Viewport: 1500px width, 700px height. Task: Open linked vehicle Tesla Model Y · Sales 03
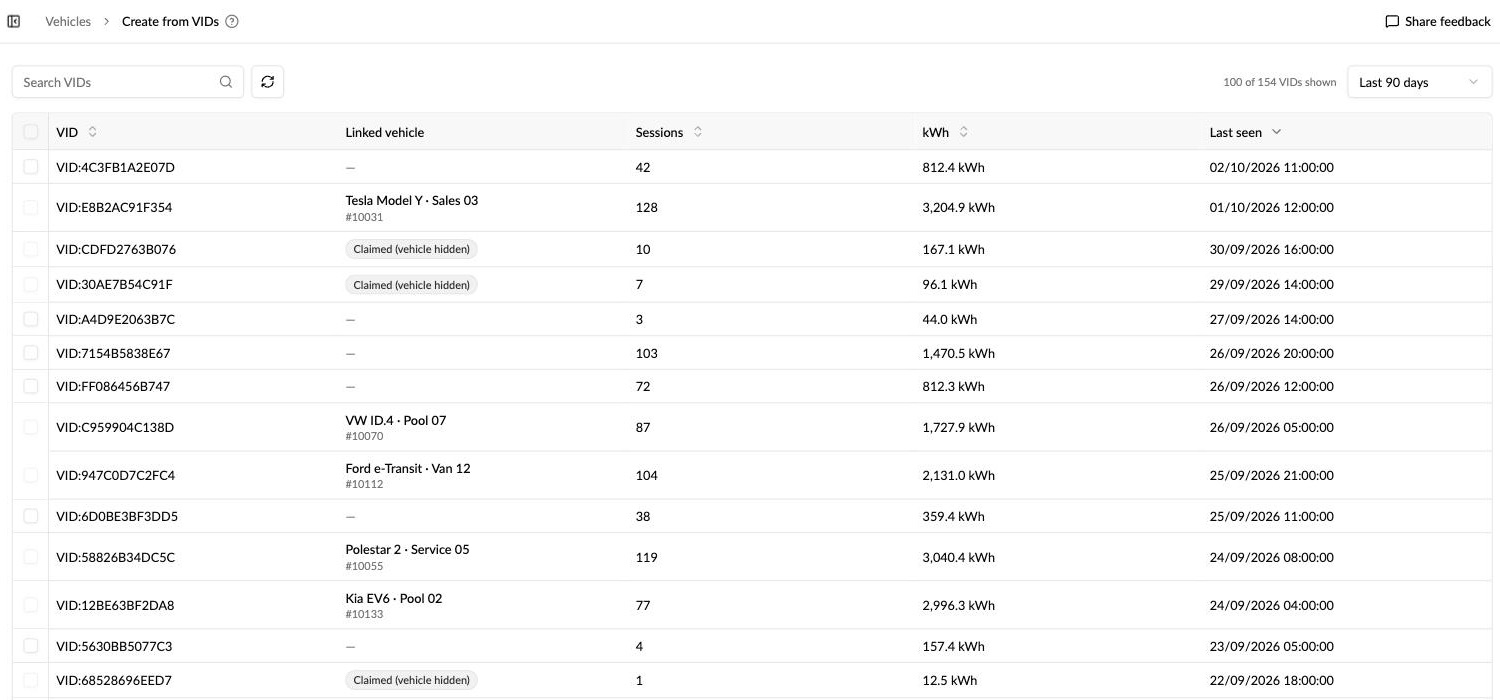pyautogui.click(x=412, y=200)
